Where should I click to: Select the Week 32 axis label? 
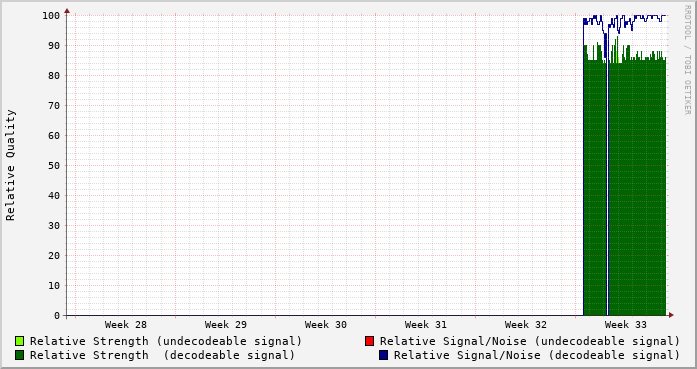click(526, 325)
